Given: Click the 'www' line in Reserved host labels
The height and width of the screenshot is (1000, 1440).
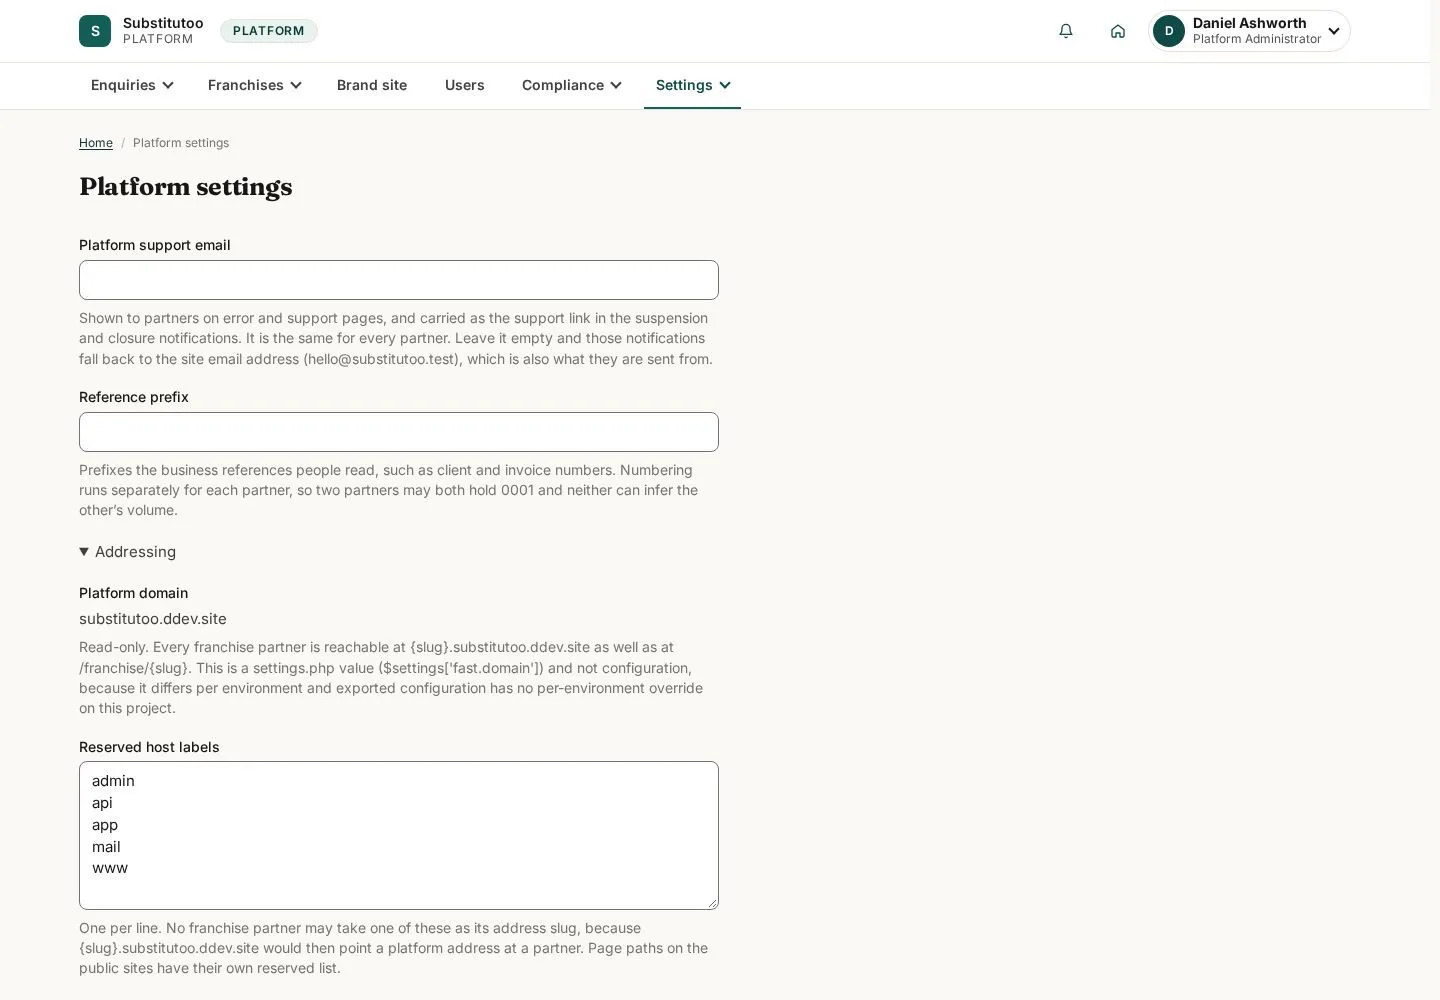Looking at the screenshot, I should [x=110, y=868].
